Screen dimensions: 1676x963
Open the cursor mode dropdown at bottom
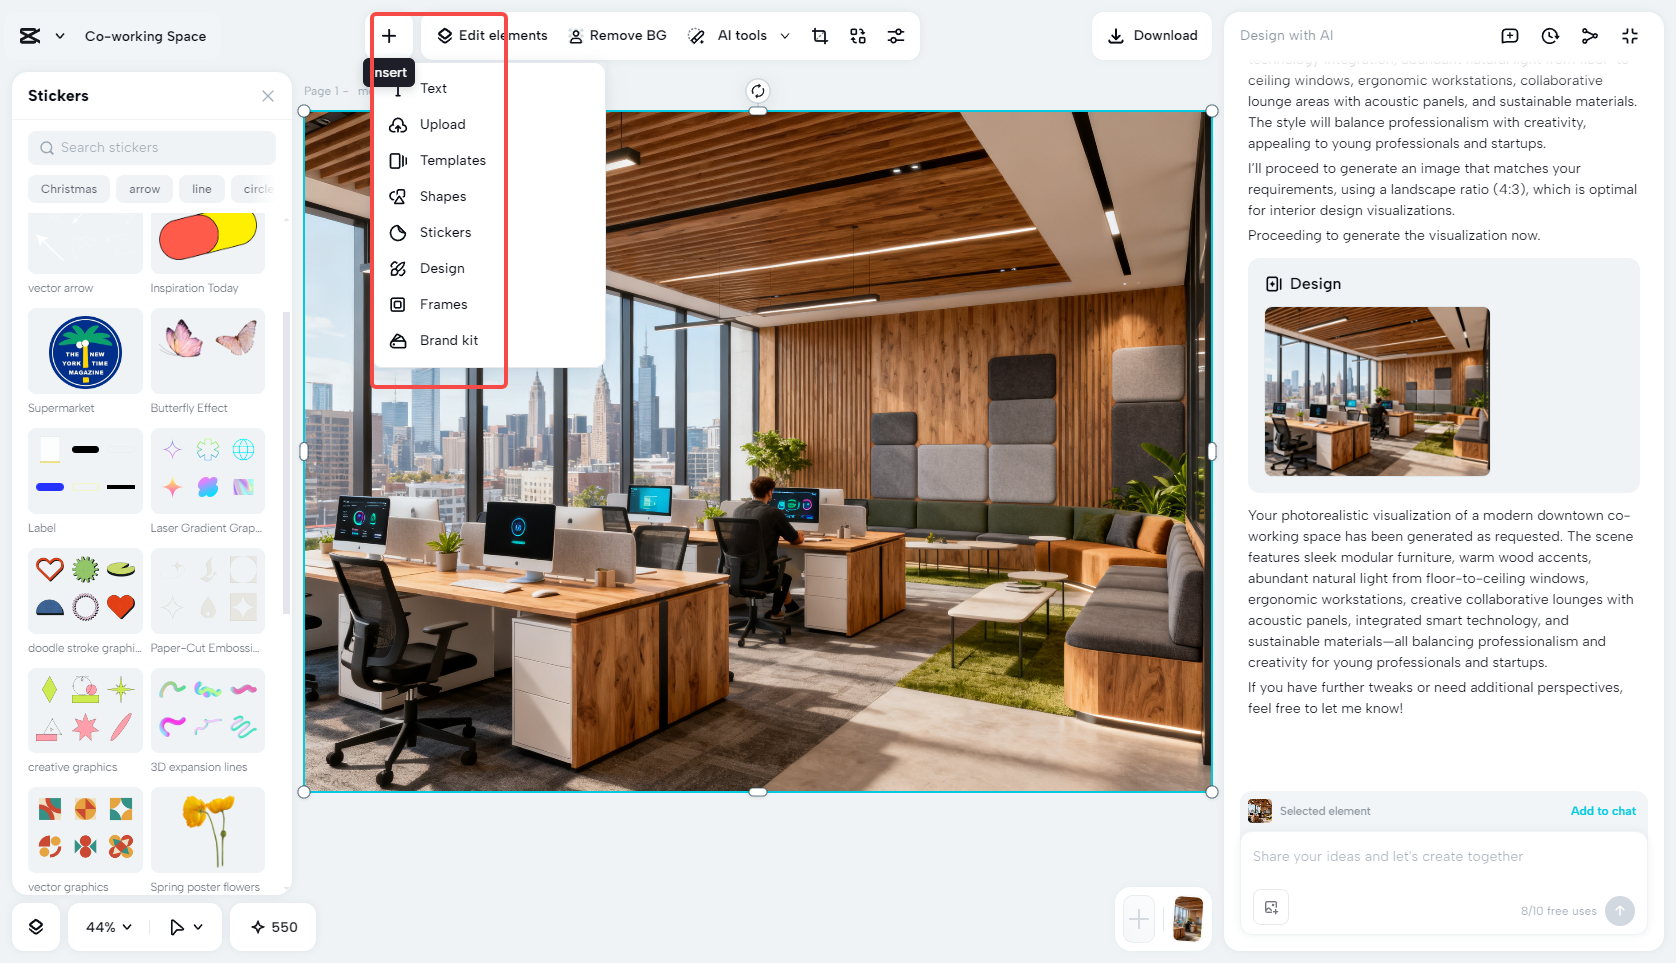click(x=184, y=927)
